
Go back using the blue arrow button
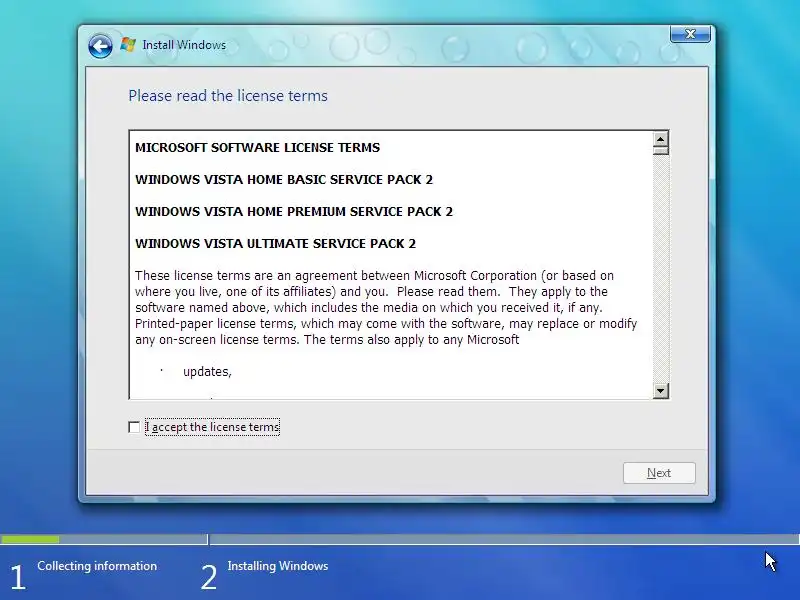(x=100, y=46)
